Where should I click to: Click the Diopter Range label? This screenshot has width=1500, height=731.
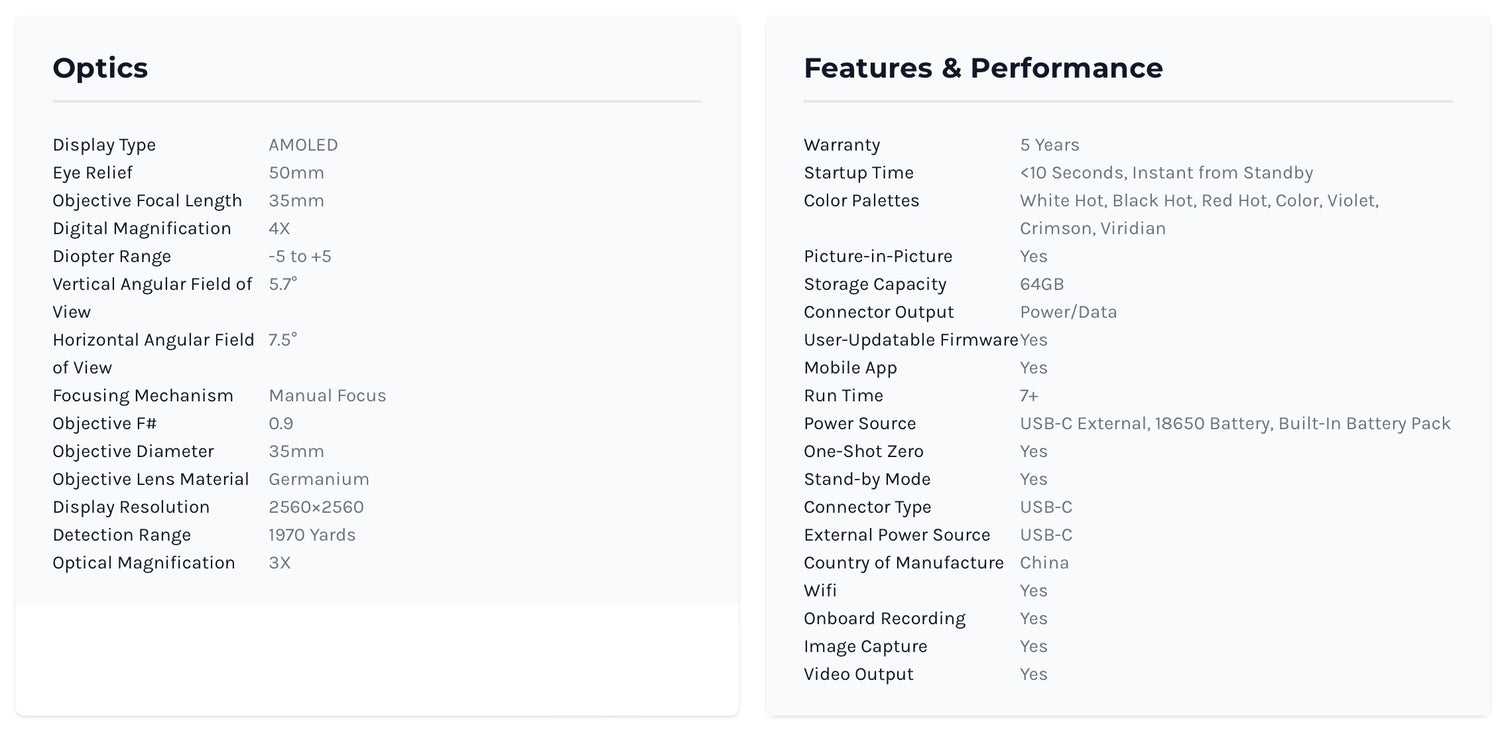(111, 257)
